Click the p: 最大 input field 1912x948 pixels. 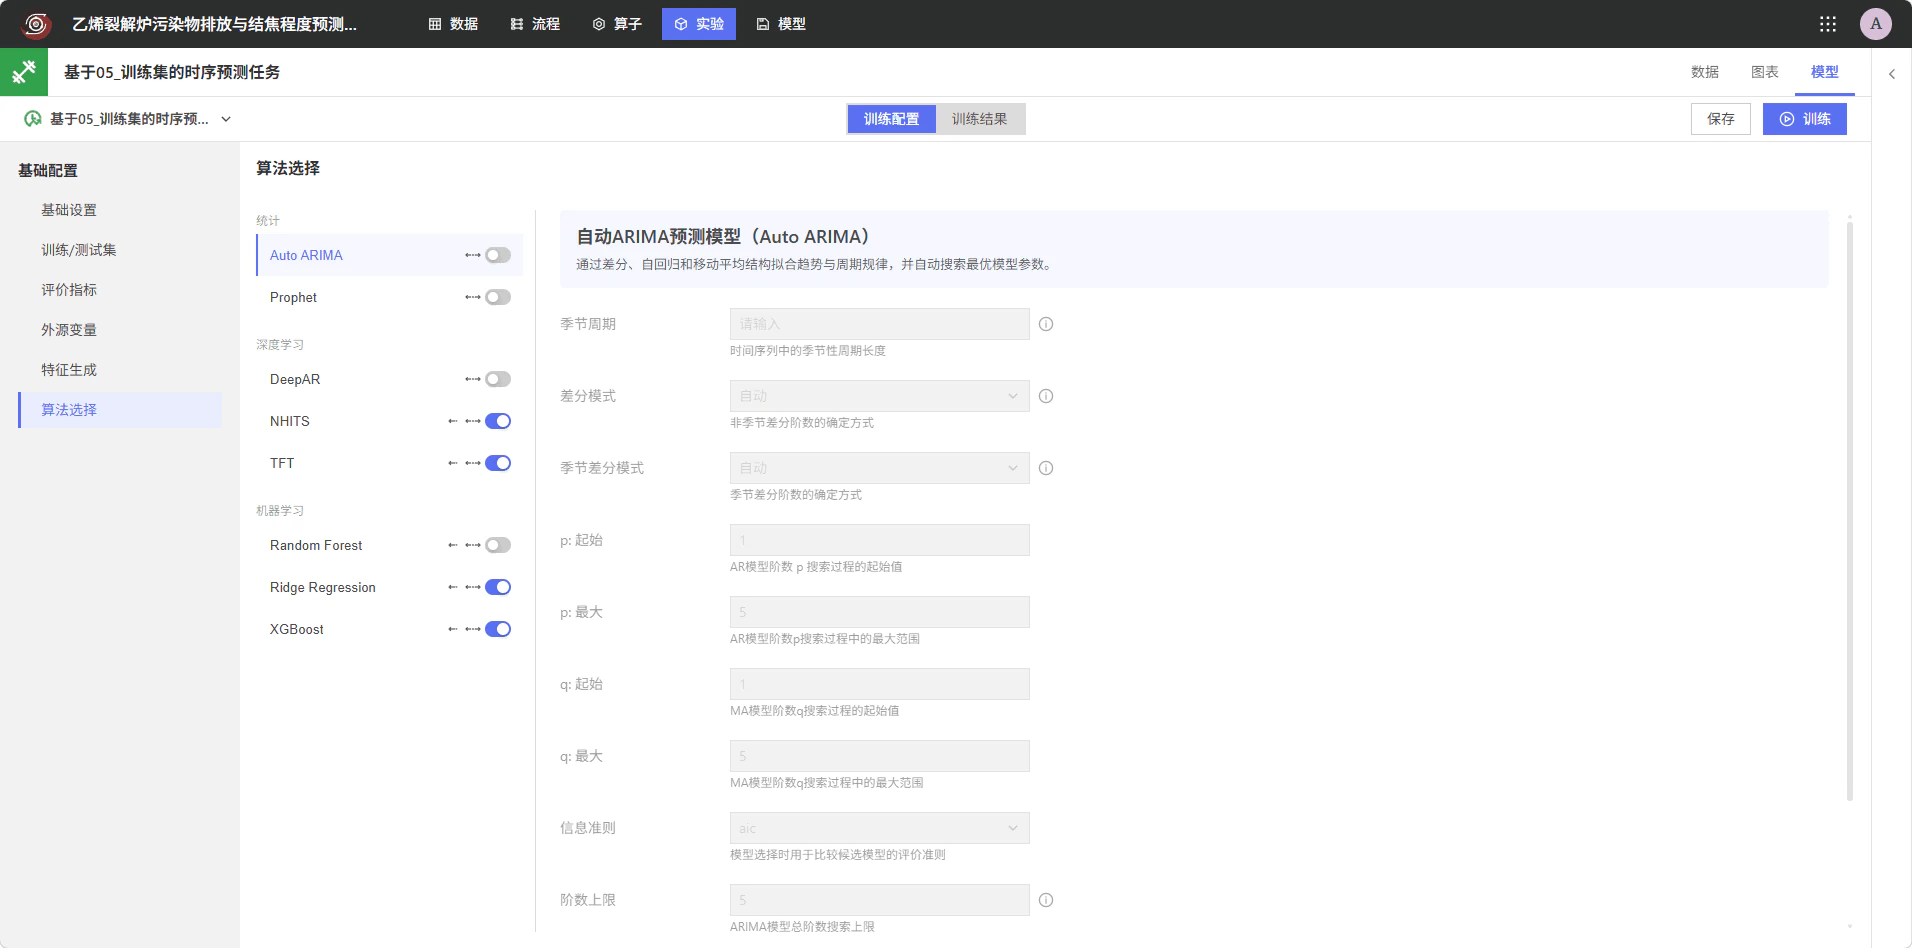coord(880,612)
